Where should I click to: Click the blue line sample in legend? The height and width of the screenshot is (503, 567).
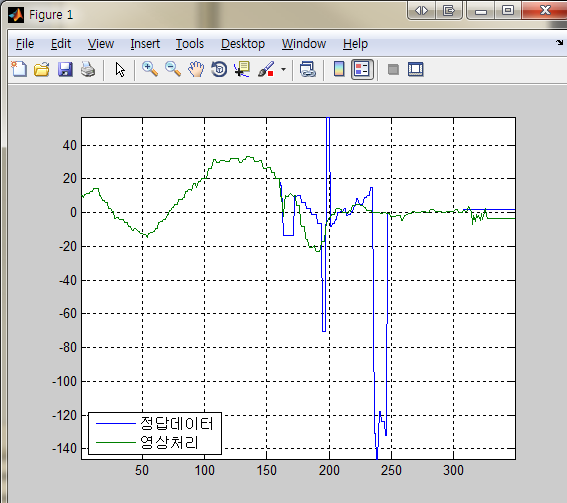[x=116, y=423]
